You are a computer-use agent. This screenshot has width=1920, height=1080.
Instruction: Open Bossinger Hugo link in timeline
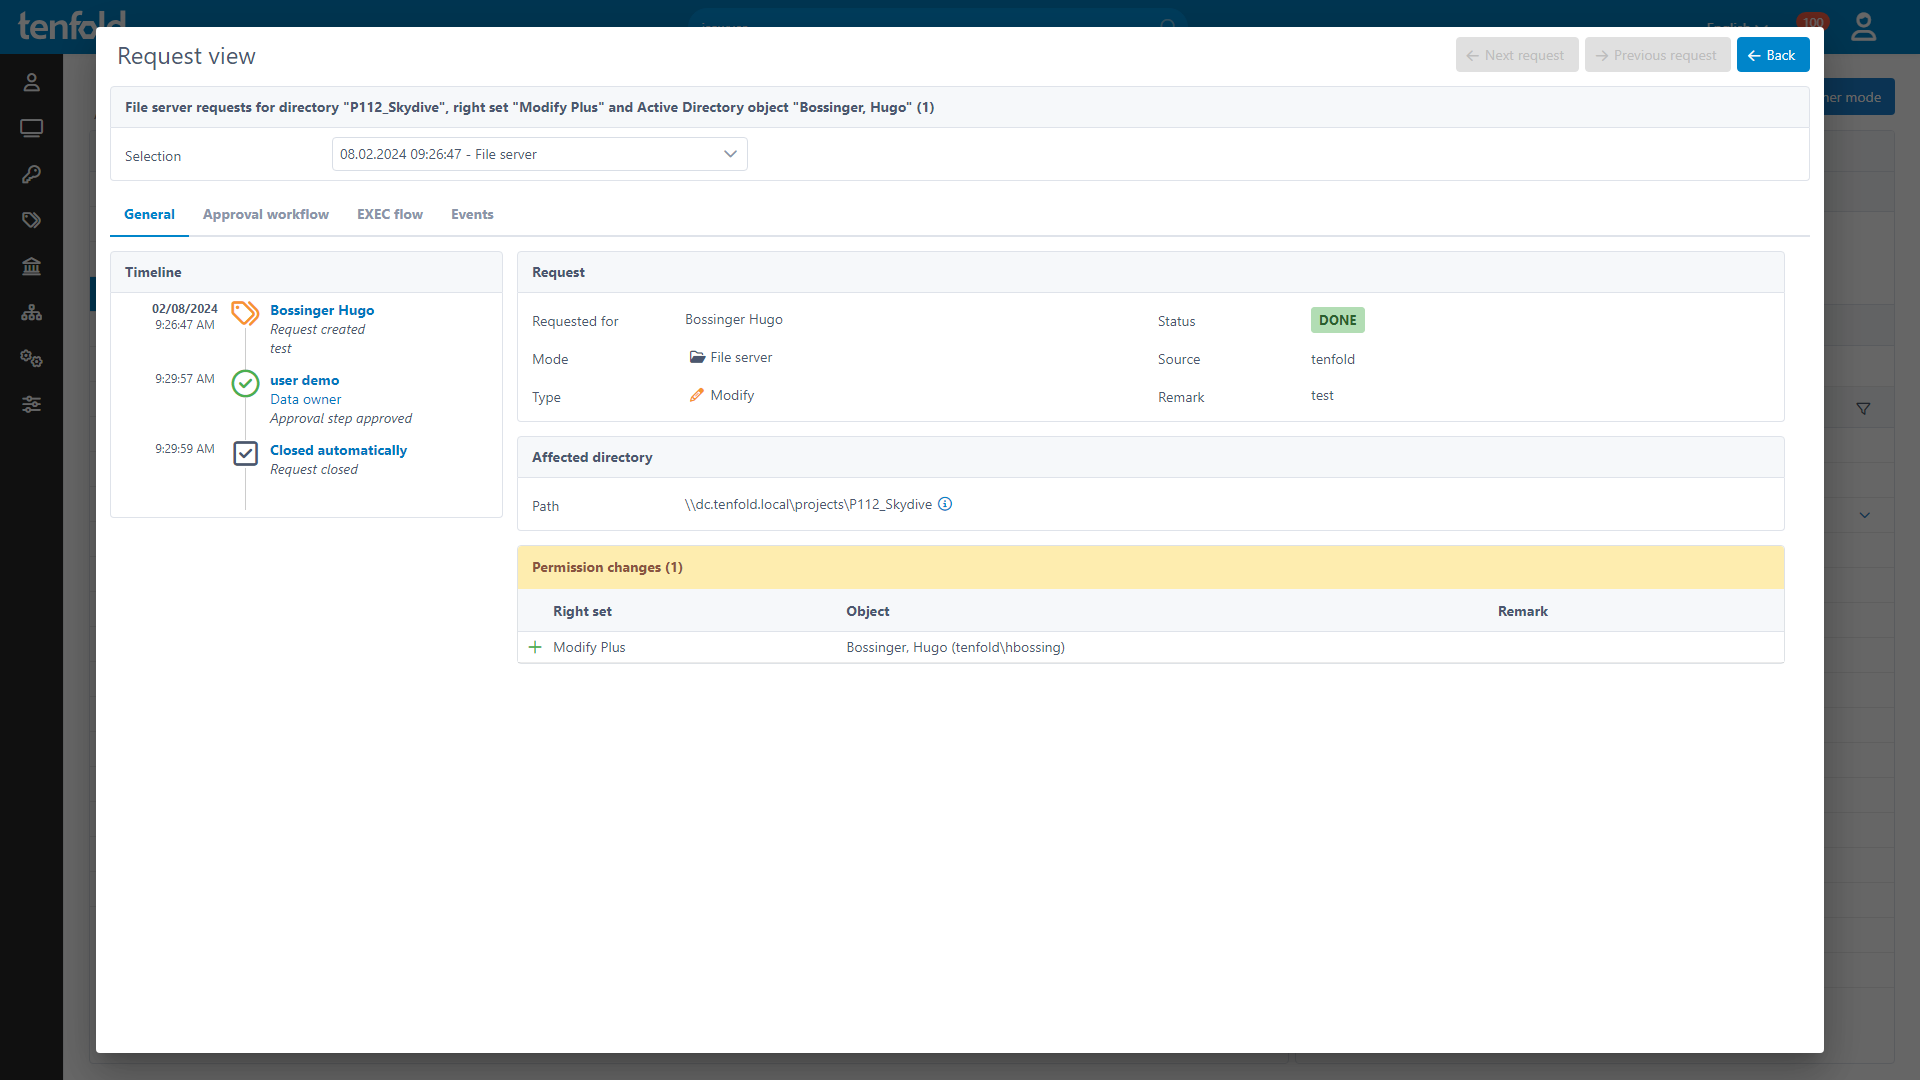click(322, 310)
